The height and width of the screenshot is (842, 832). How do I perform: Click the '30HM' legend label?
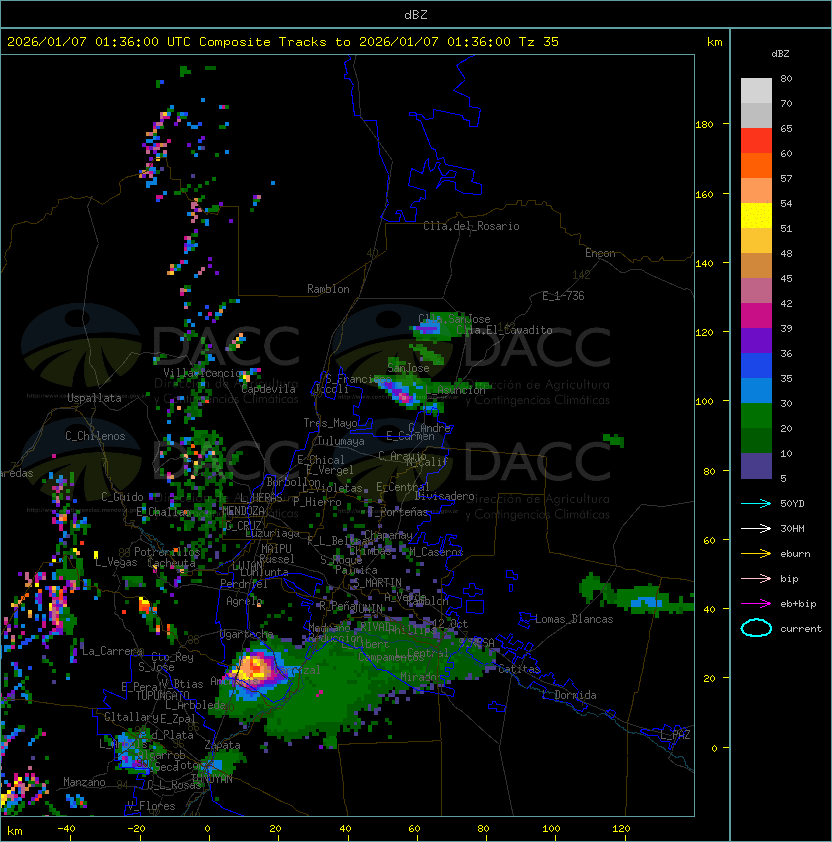click(x=792, y=528)
